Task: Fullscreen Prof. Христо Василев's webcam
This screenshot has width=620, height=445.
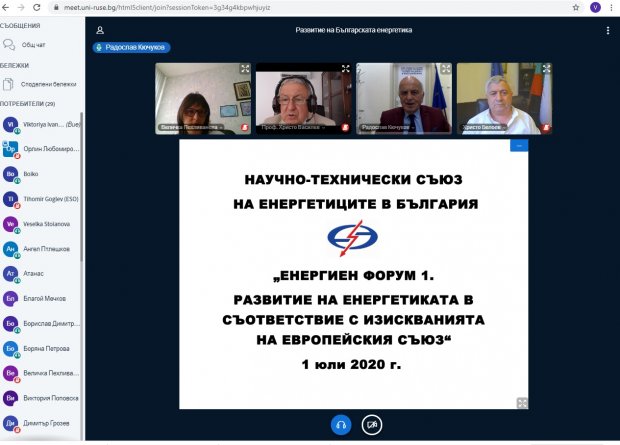Action: [346, 69]
